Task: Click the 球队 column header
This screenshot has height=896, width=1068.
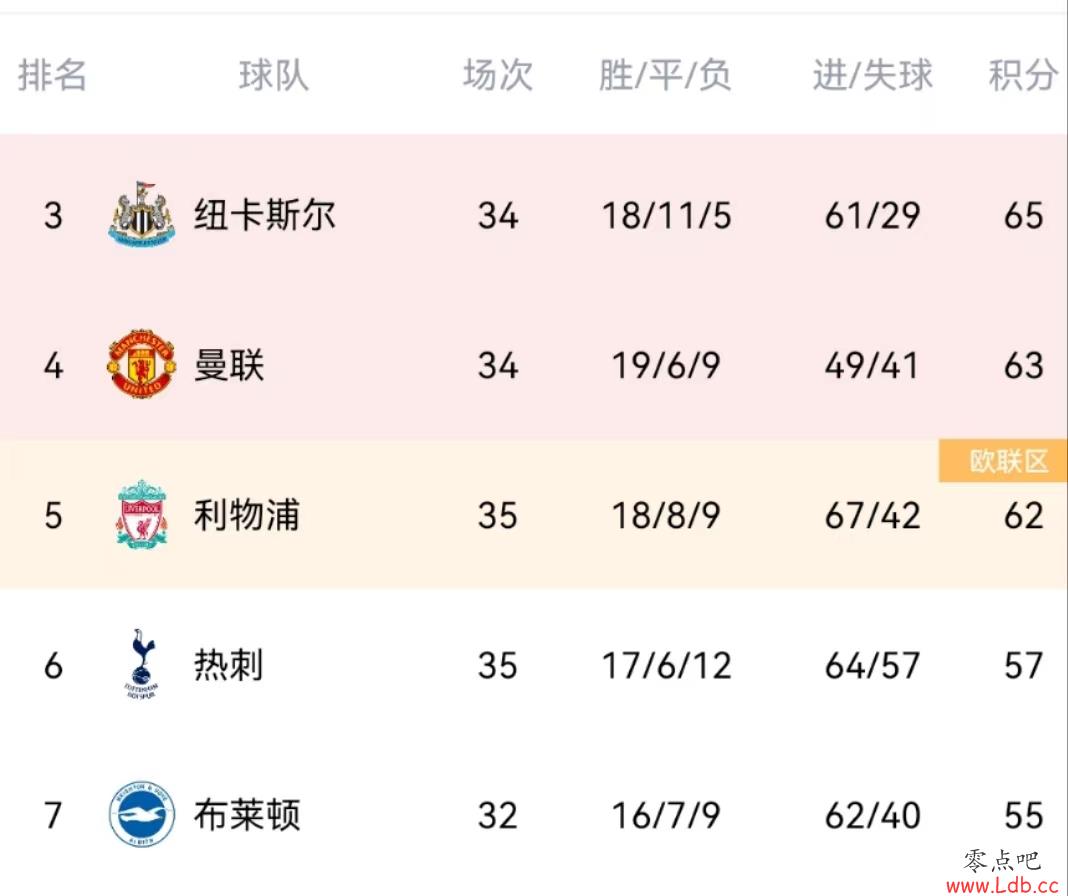Action: pyautogui.click(x=274, y=75)
